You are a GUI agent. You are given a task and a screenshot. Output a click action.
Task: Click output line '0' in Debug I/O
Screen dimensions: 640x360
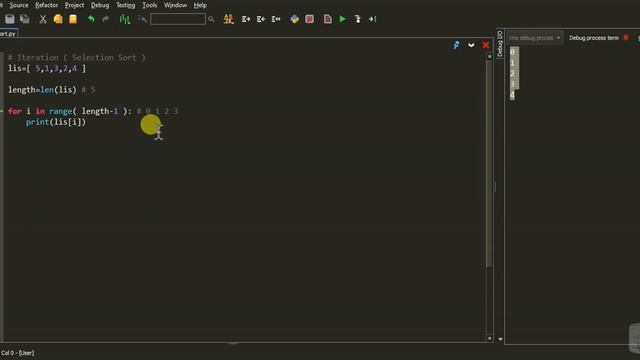[512, 52]
